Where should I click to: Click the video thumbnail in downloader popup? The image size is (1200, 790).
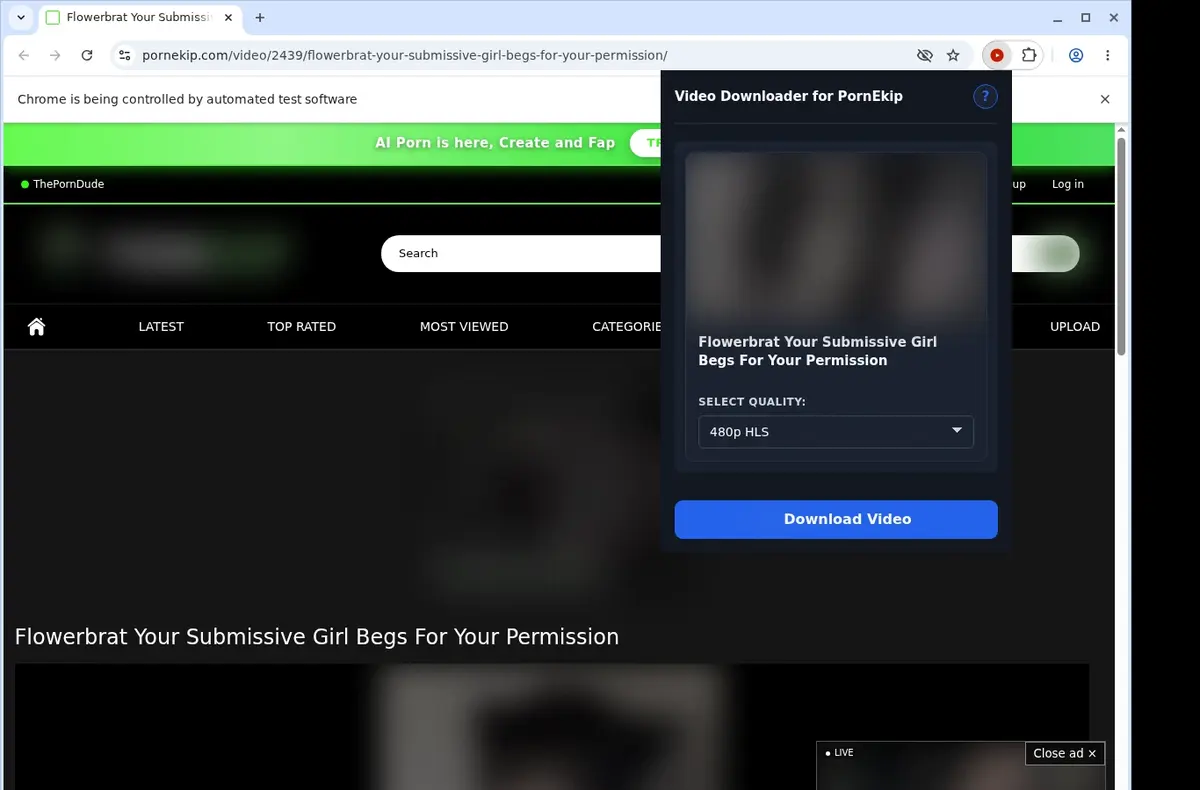click(836, 236)
